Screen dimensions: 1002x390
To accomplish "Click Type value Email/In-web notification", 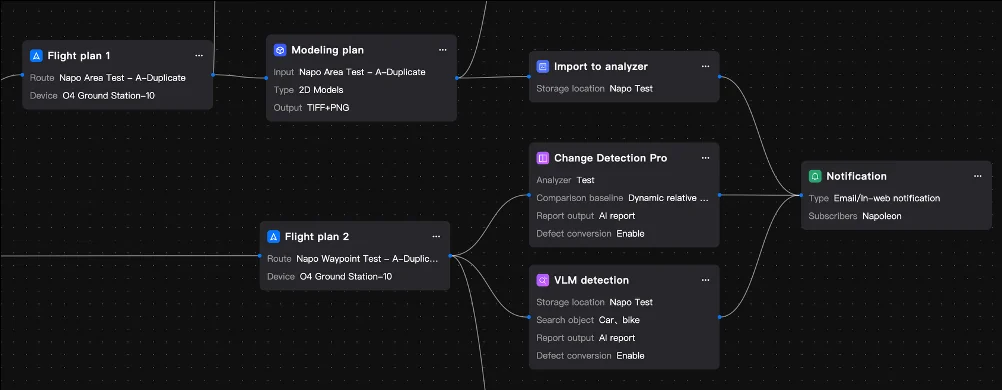I will 887,198.
